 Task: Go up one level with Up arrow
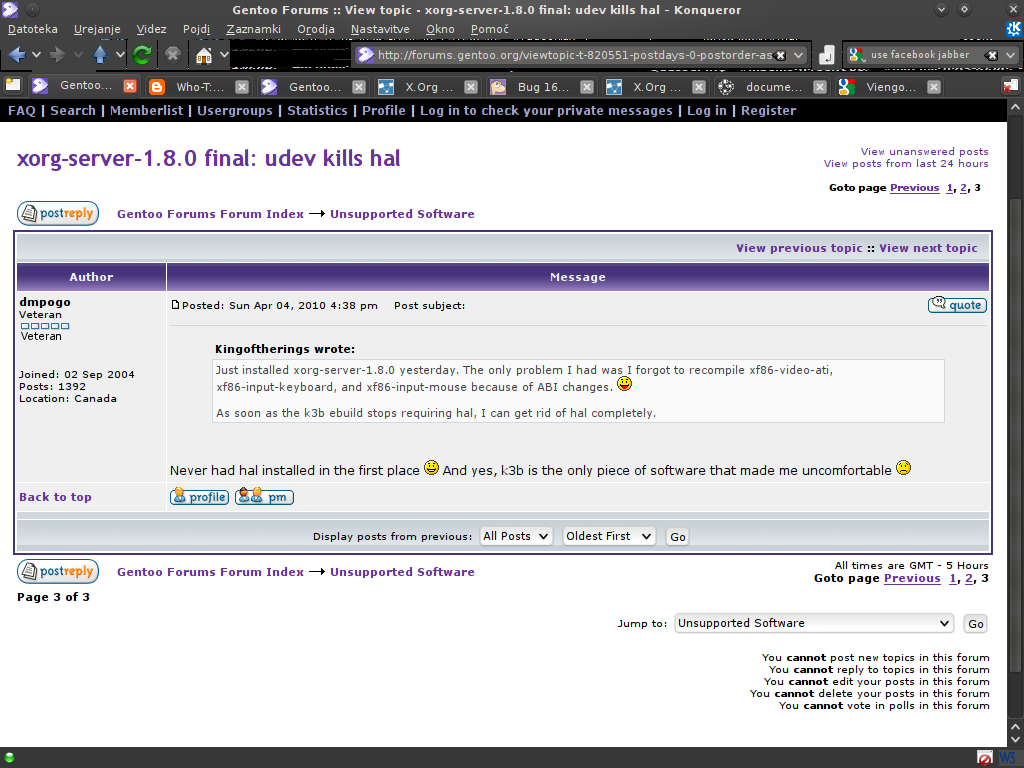pos(100,54)
